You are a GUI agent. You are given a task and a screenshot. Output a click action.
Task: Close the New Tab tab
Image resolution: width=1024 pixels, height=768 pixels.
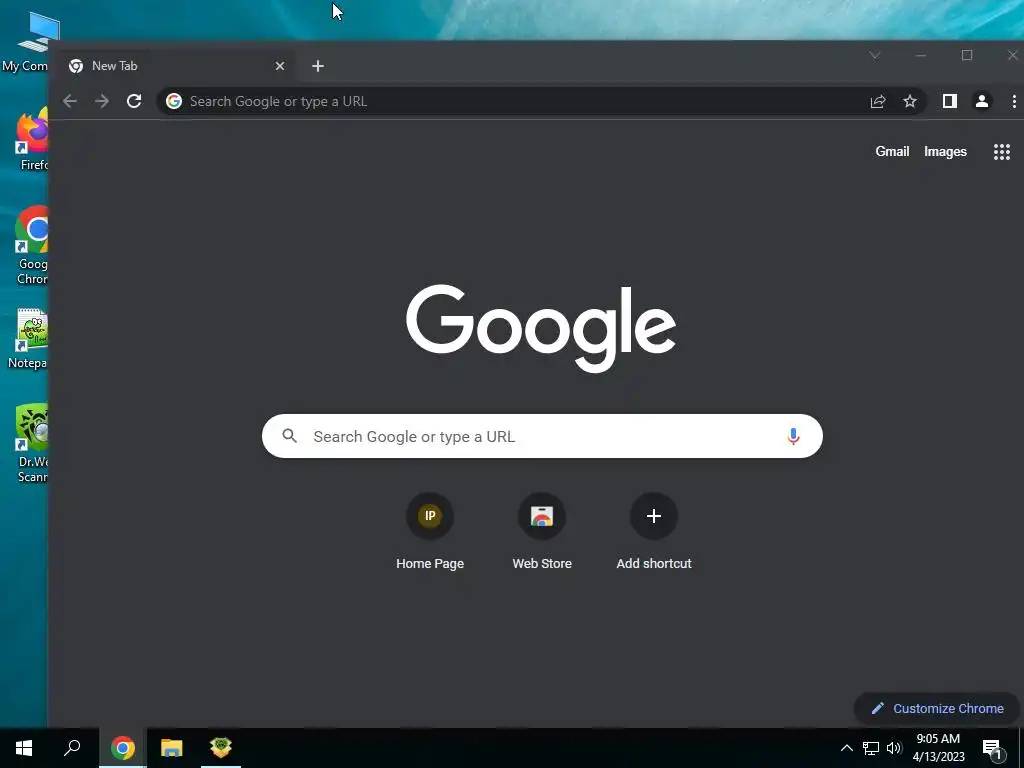[x=280, y=66]
